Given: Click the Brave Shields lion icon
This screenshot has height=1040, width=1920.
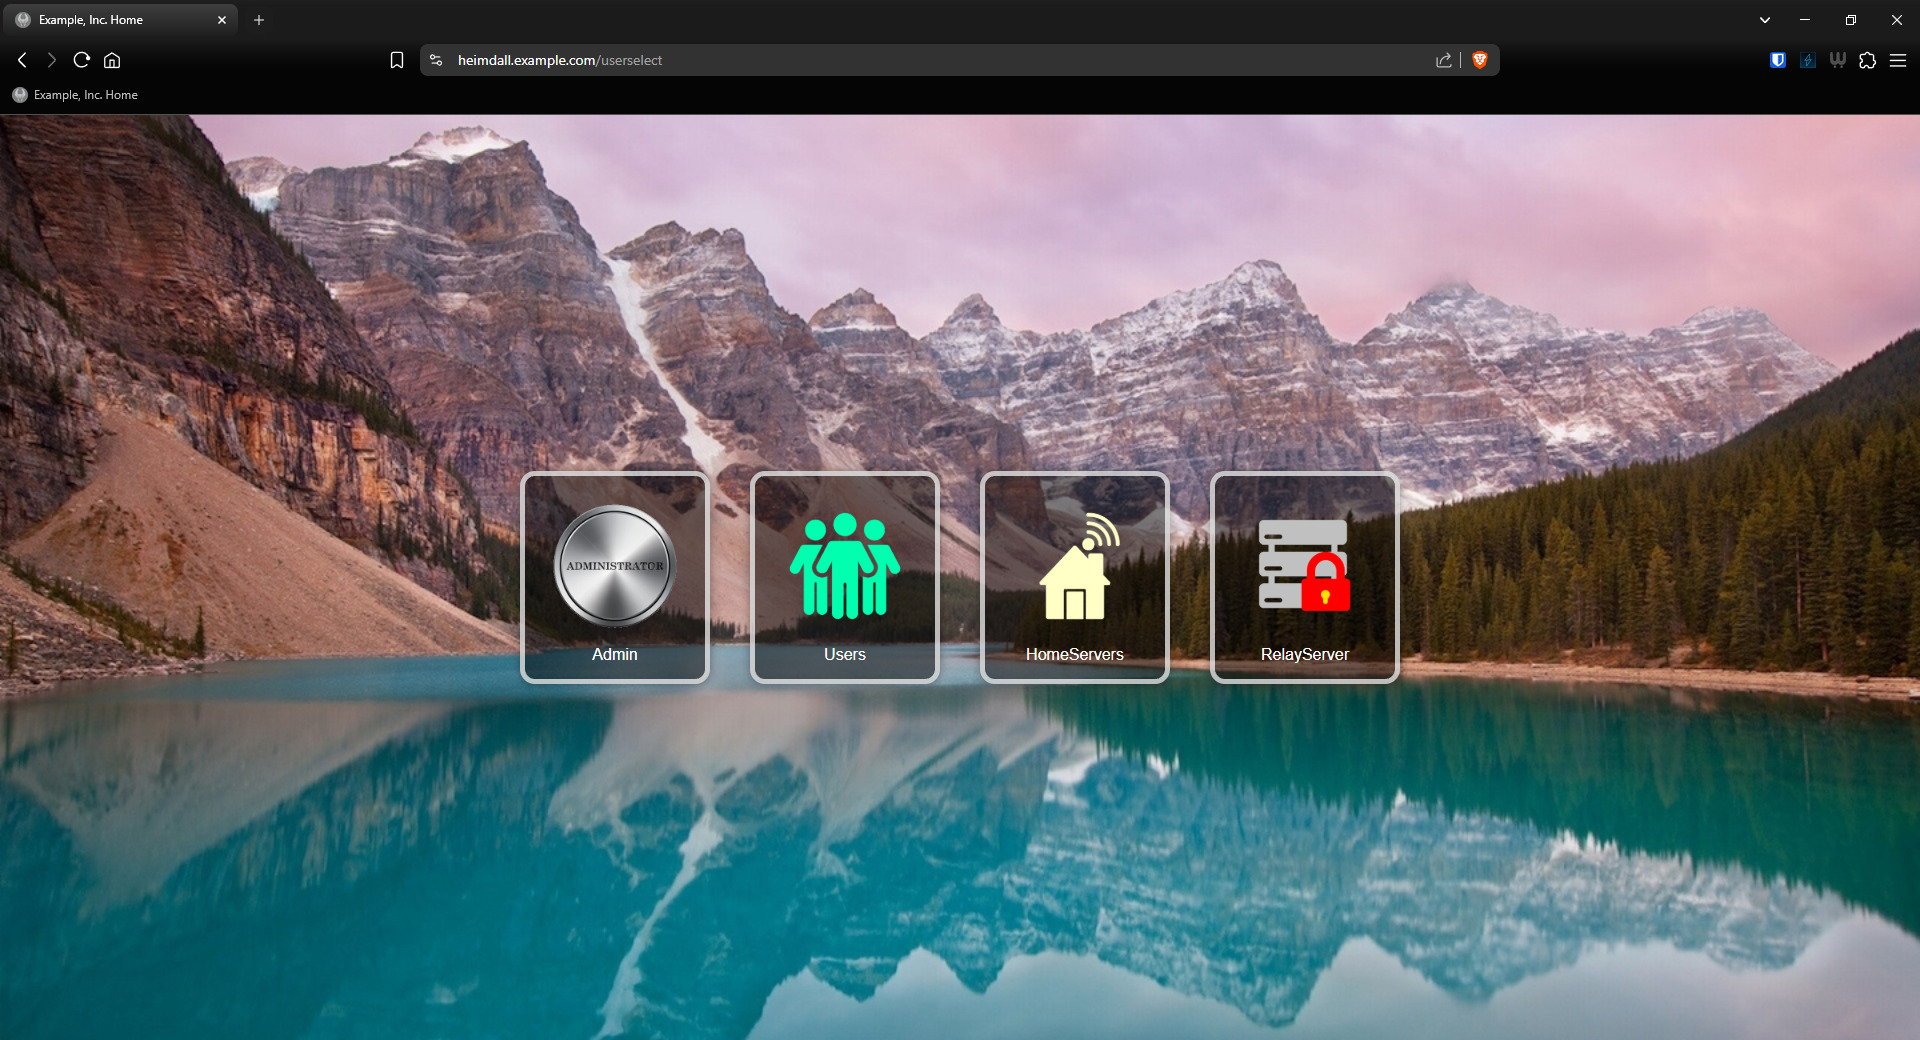Looking at the screenshot, I should point(1480,60).
